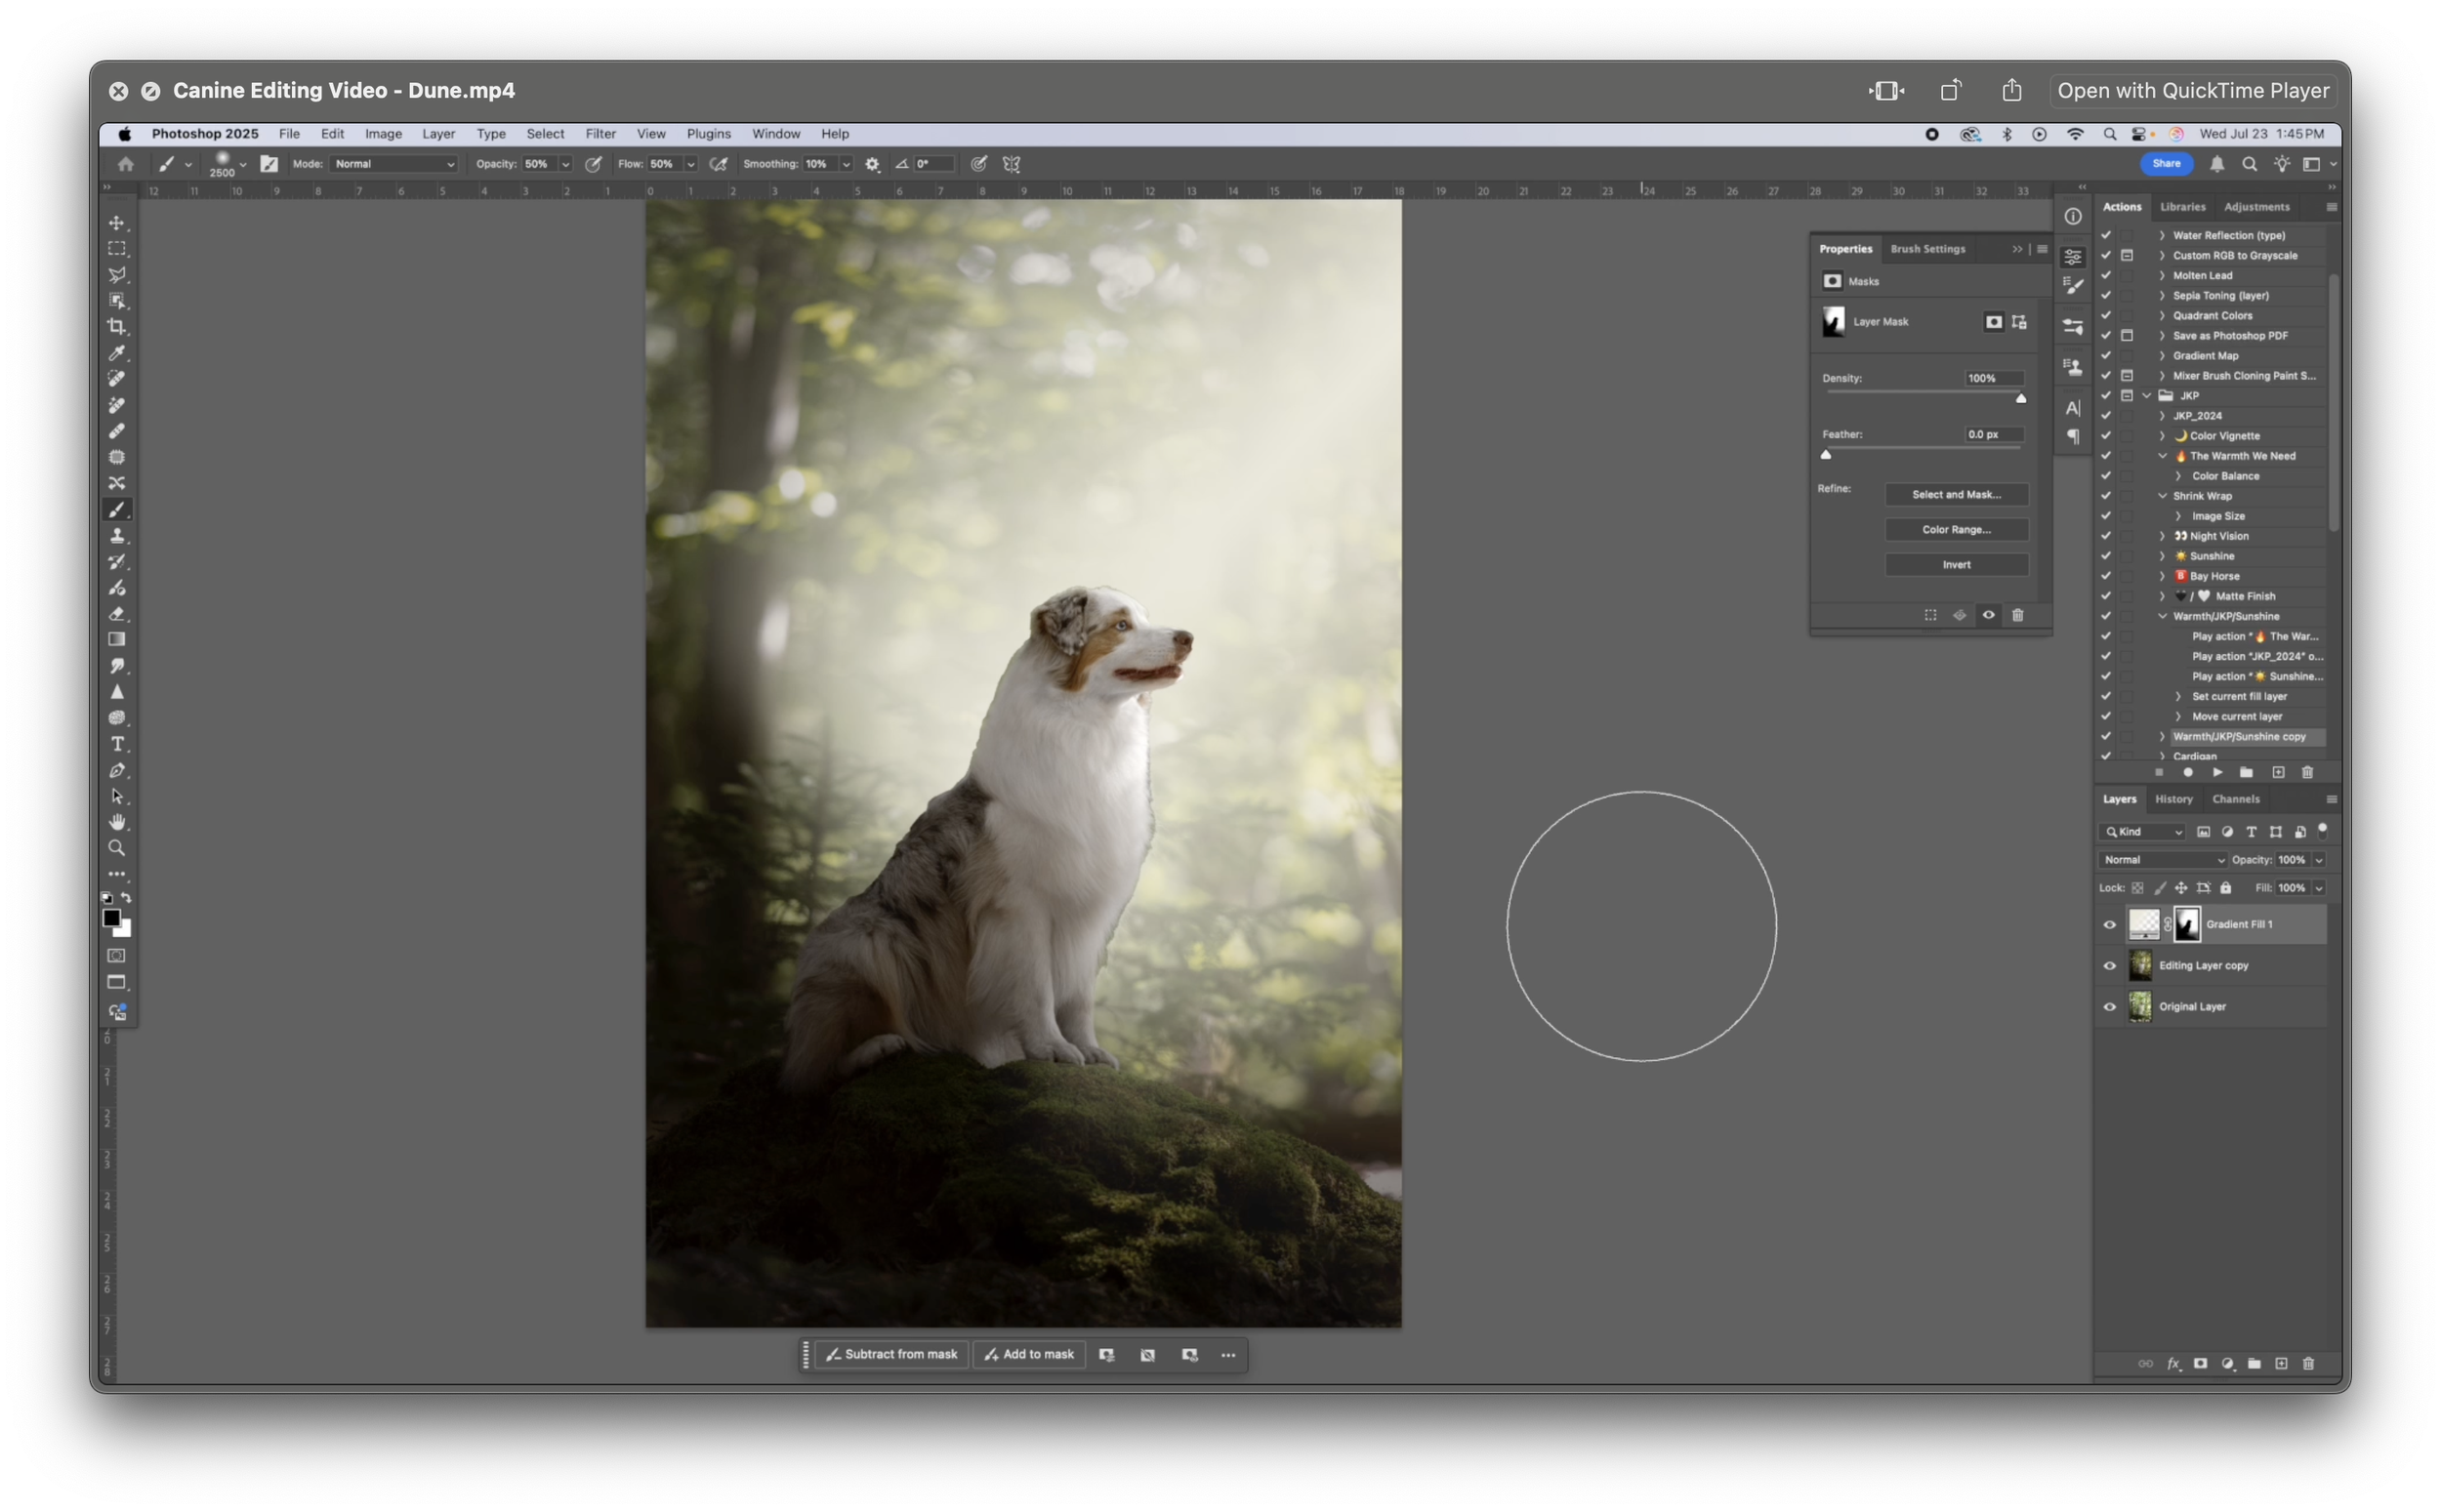2441x1512 pixels.
Task: Select the Hand tool
Action: point(117,822)
